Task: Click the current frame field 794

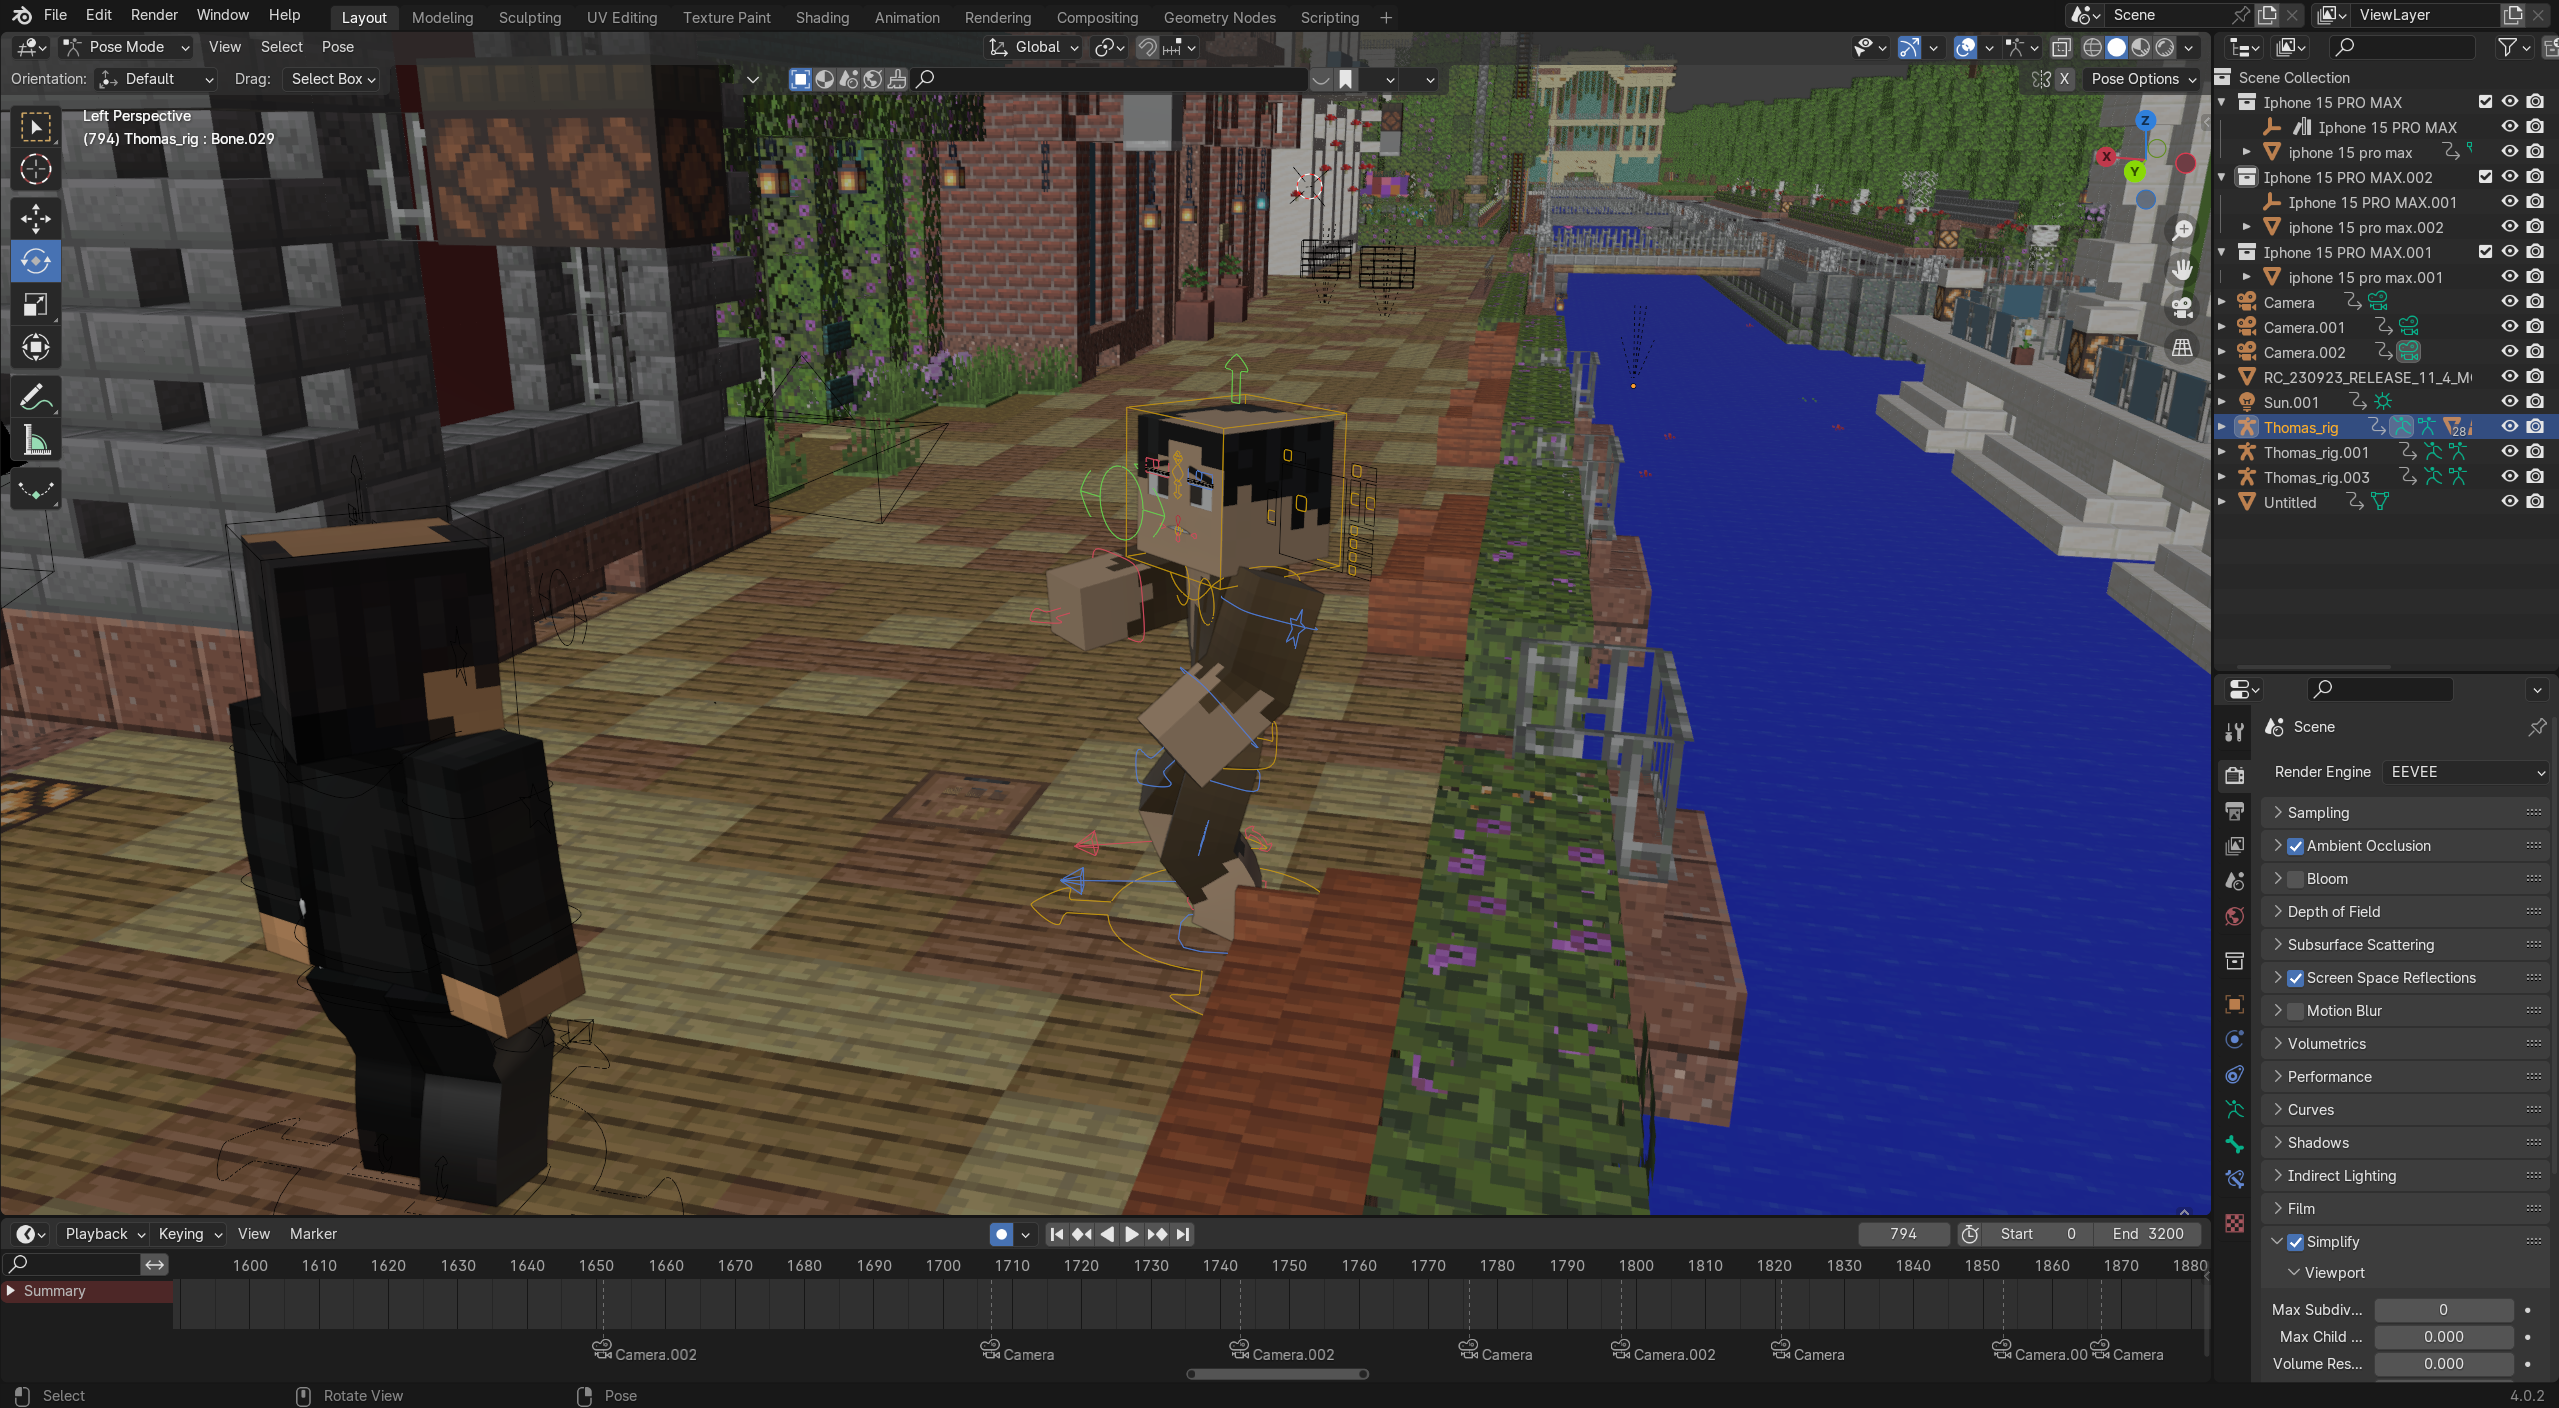Action: 1903,1234
